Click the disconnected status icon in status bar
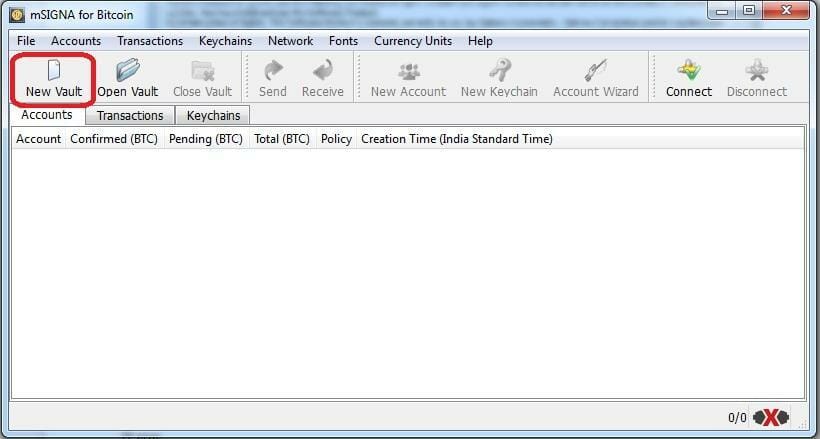The image size is (820, 439). [771, 418]
